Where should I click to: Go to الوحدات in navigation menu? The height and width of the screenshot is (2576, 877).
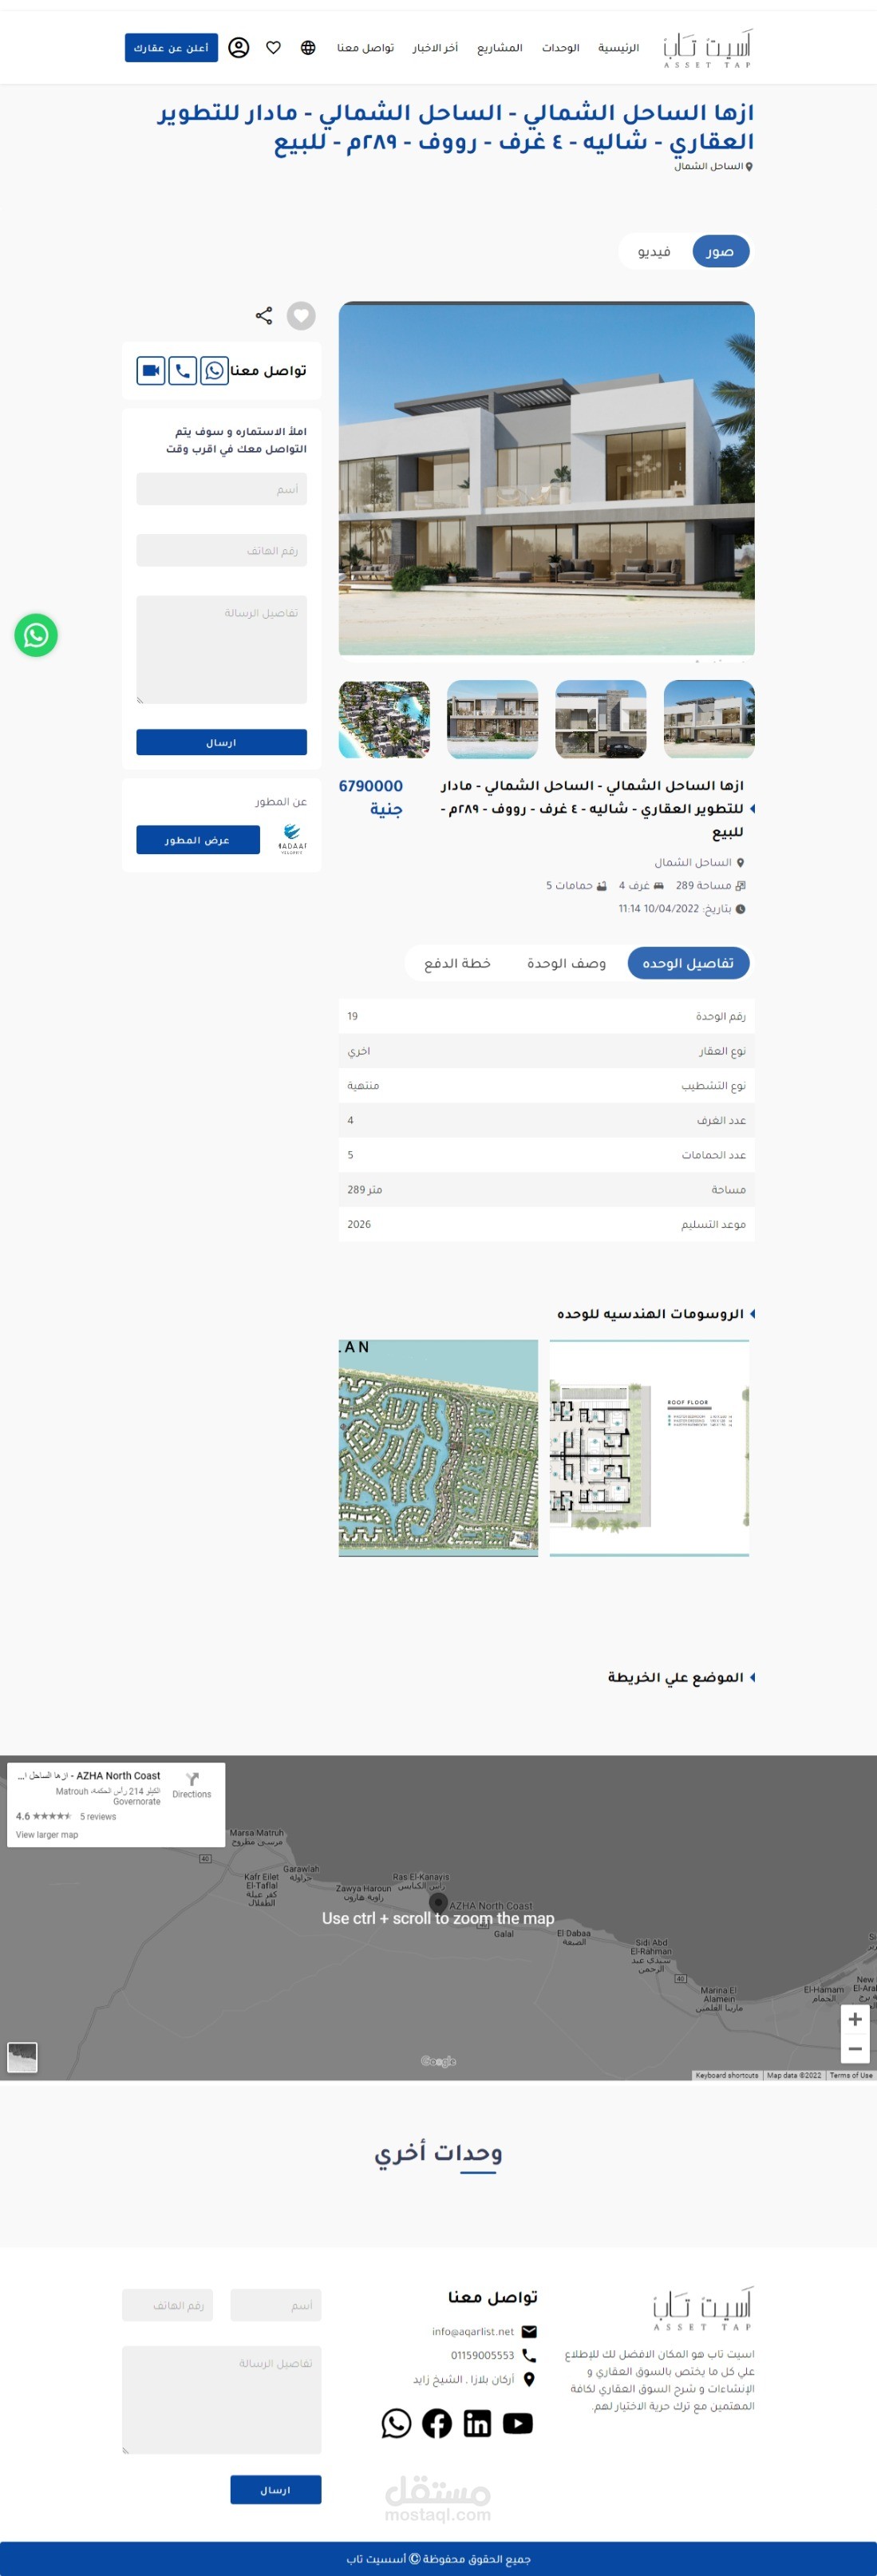click(560, 48)
